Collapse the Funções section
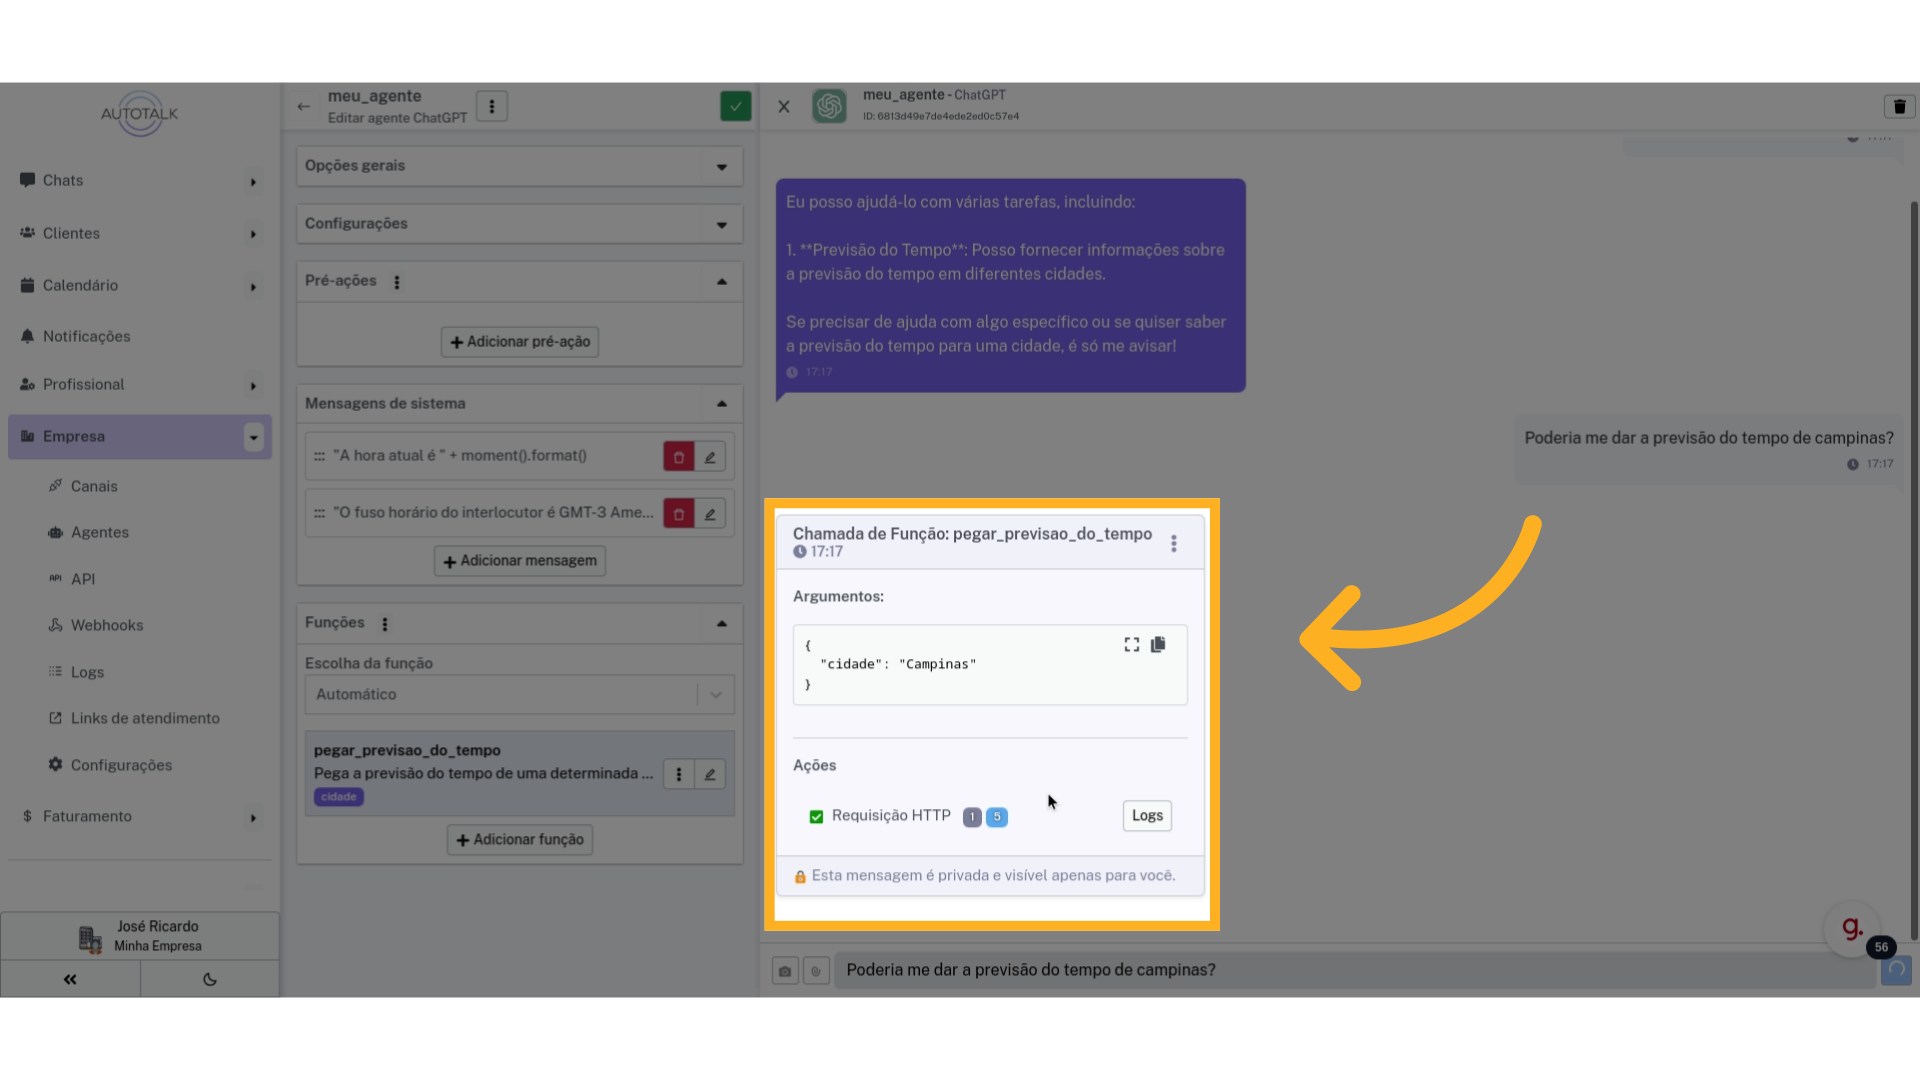1920x1080 pixels. coord(722,624)
